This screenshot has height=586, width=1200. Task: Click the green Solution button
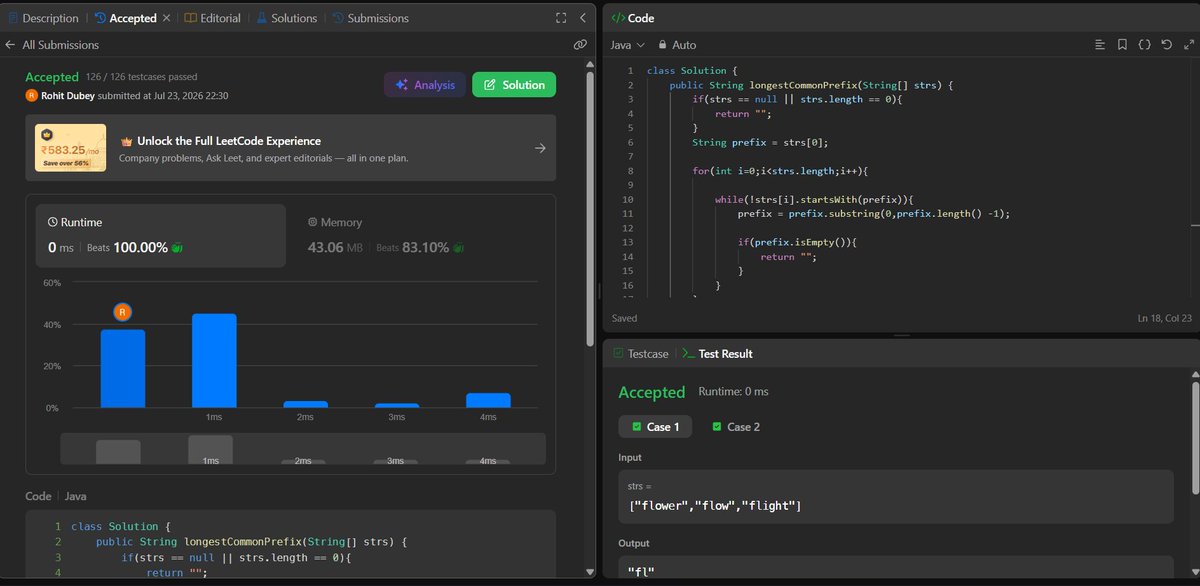pos(514,85)
